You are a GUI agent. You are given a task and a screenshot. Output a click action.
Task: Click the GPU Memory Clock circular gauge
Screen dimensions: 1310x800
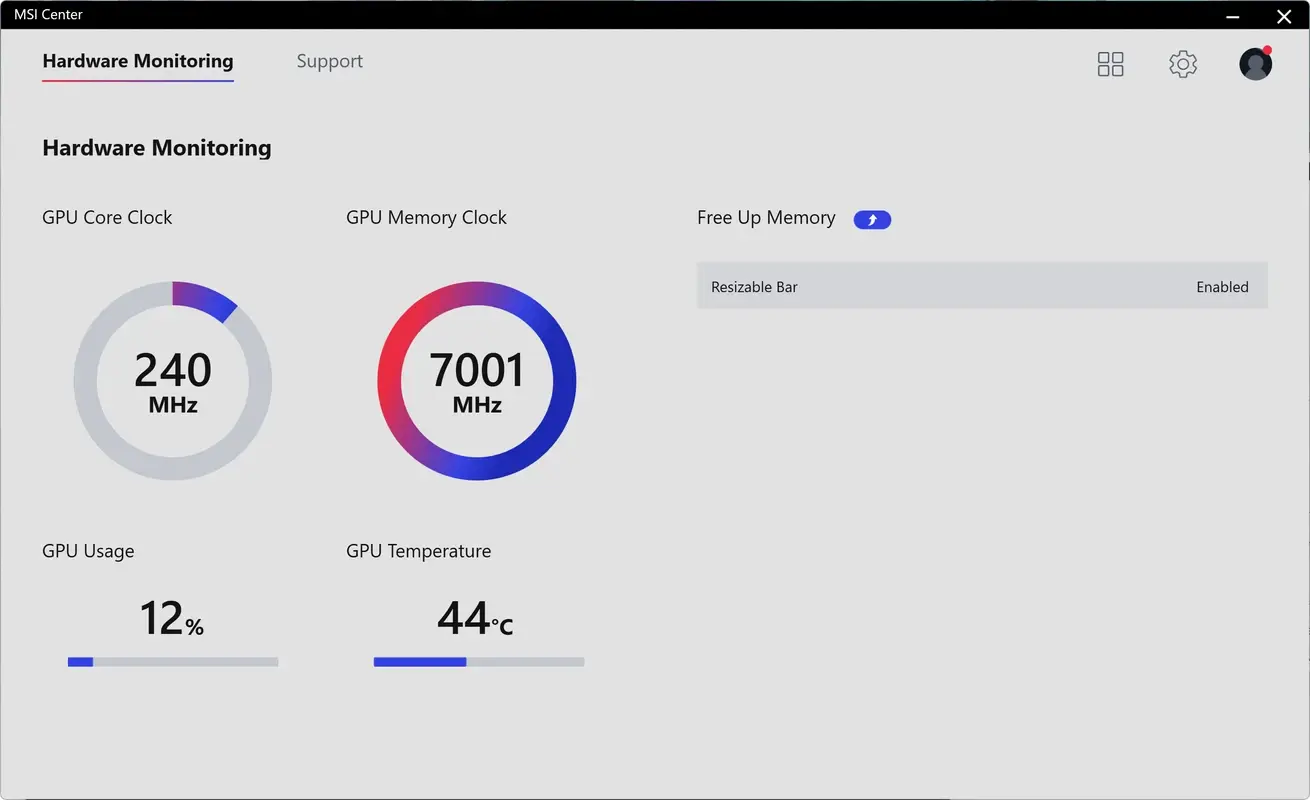click(x=477, y=381)
